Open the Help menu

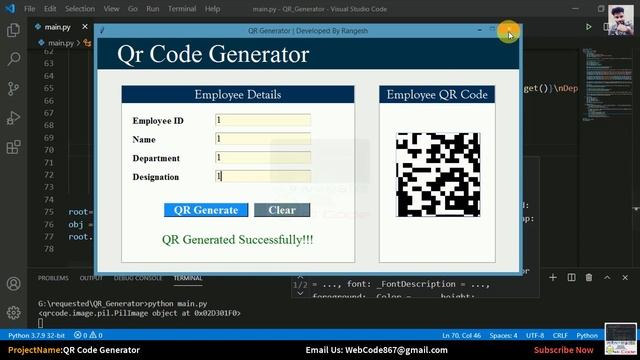pos(212,9)
